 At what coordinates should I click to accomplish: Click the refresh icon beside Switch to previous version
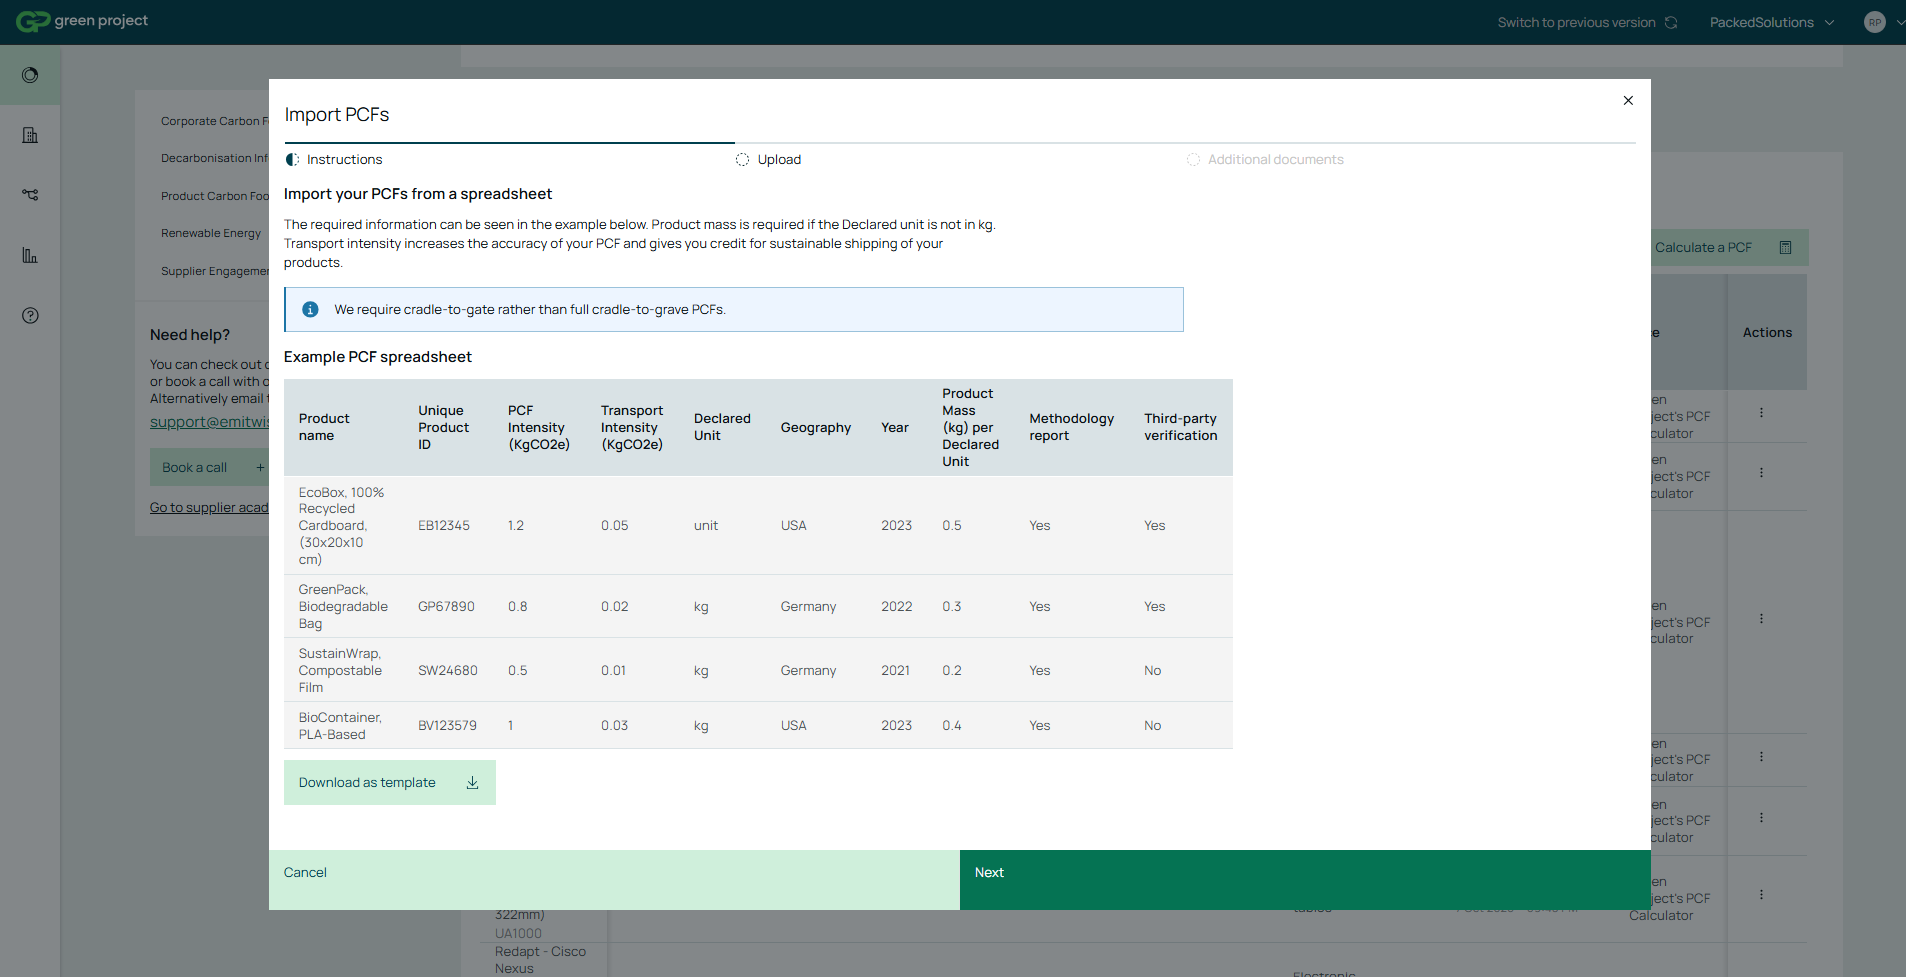[1671, 22]
